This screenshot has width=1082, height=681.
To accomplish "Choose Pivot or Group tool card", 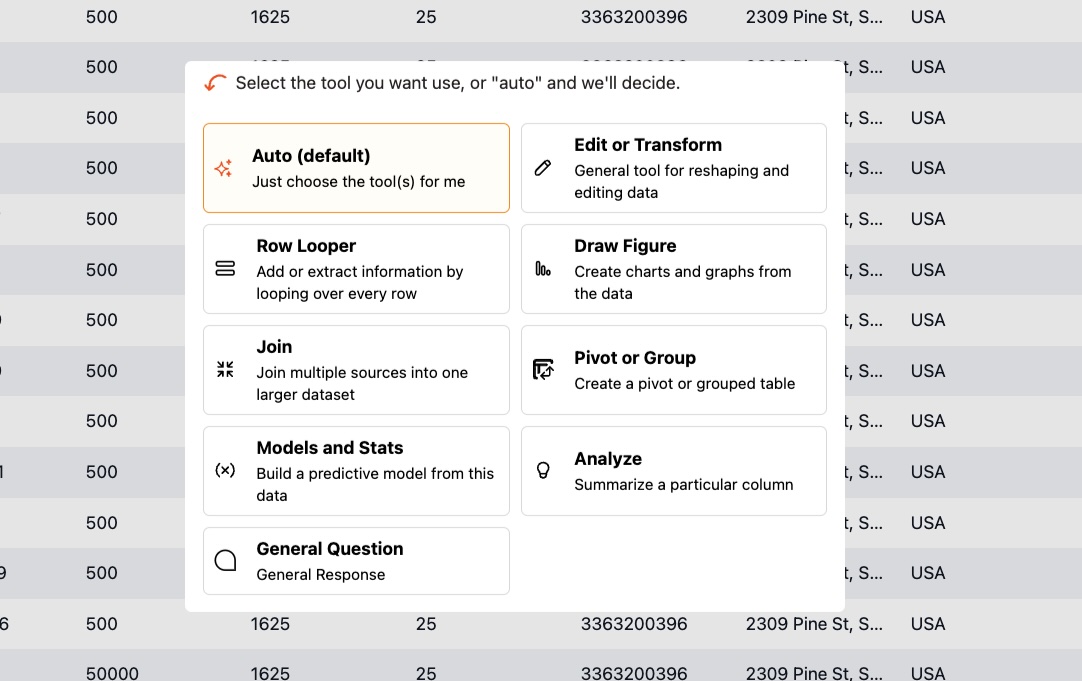I will click(x=673, y=370).
